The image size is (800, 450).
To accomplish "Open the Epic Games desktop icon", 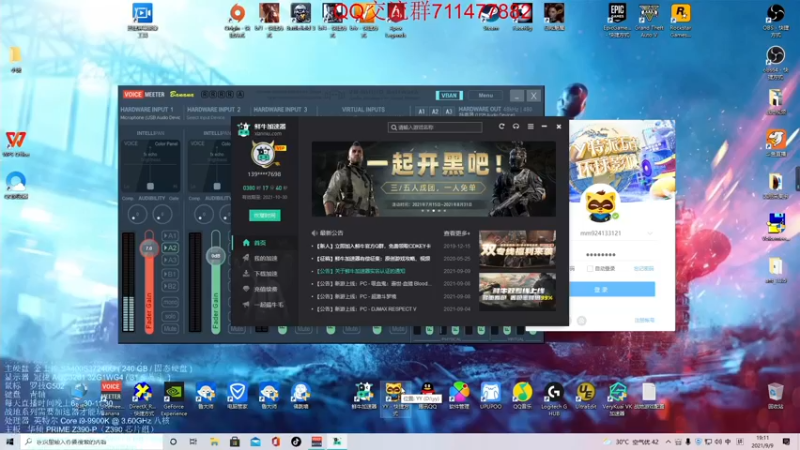I will pyautogui.click(x=617, y=19).
